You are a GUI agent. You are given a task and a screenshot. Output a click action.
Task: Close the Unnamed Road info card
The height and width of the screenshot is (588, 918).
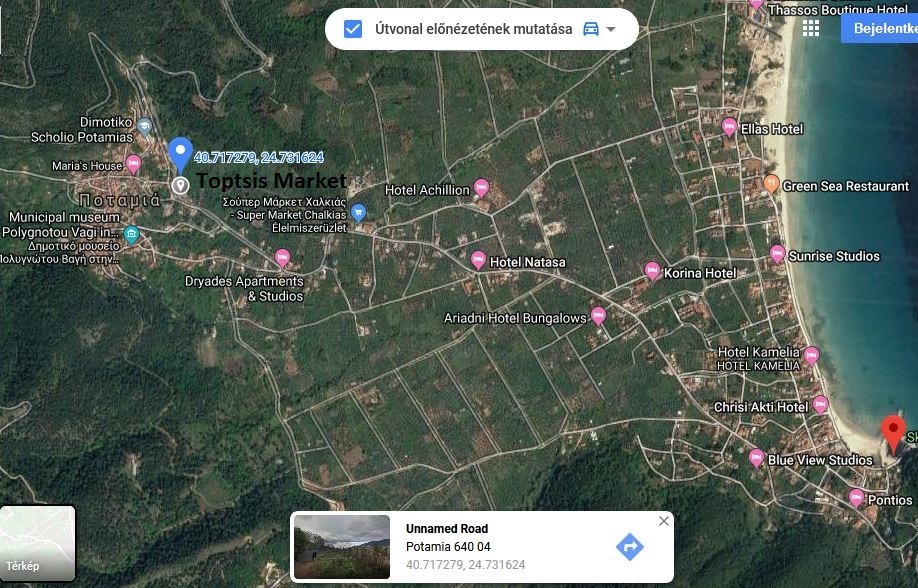tap(663, 521)
